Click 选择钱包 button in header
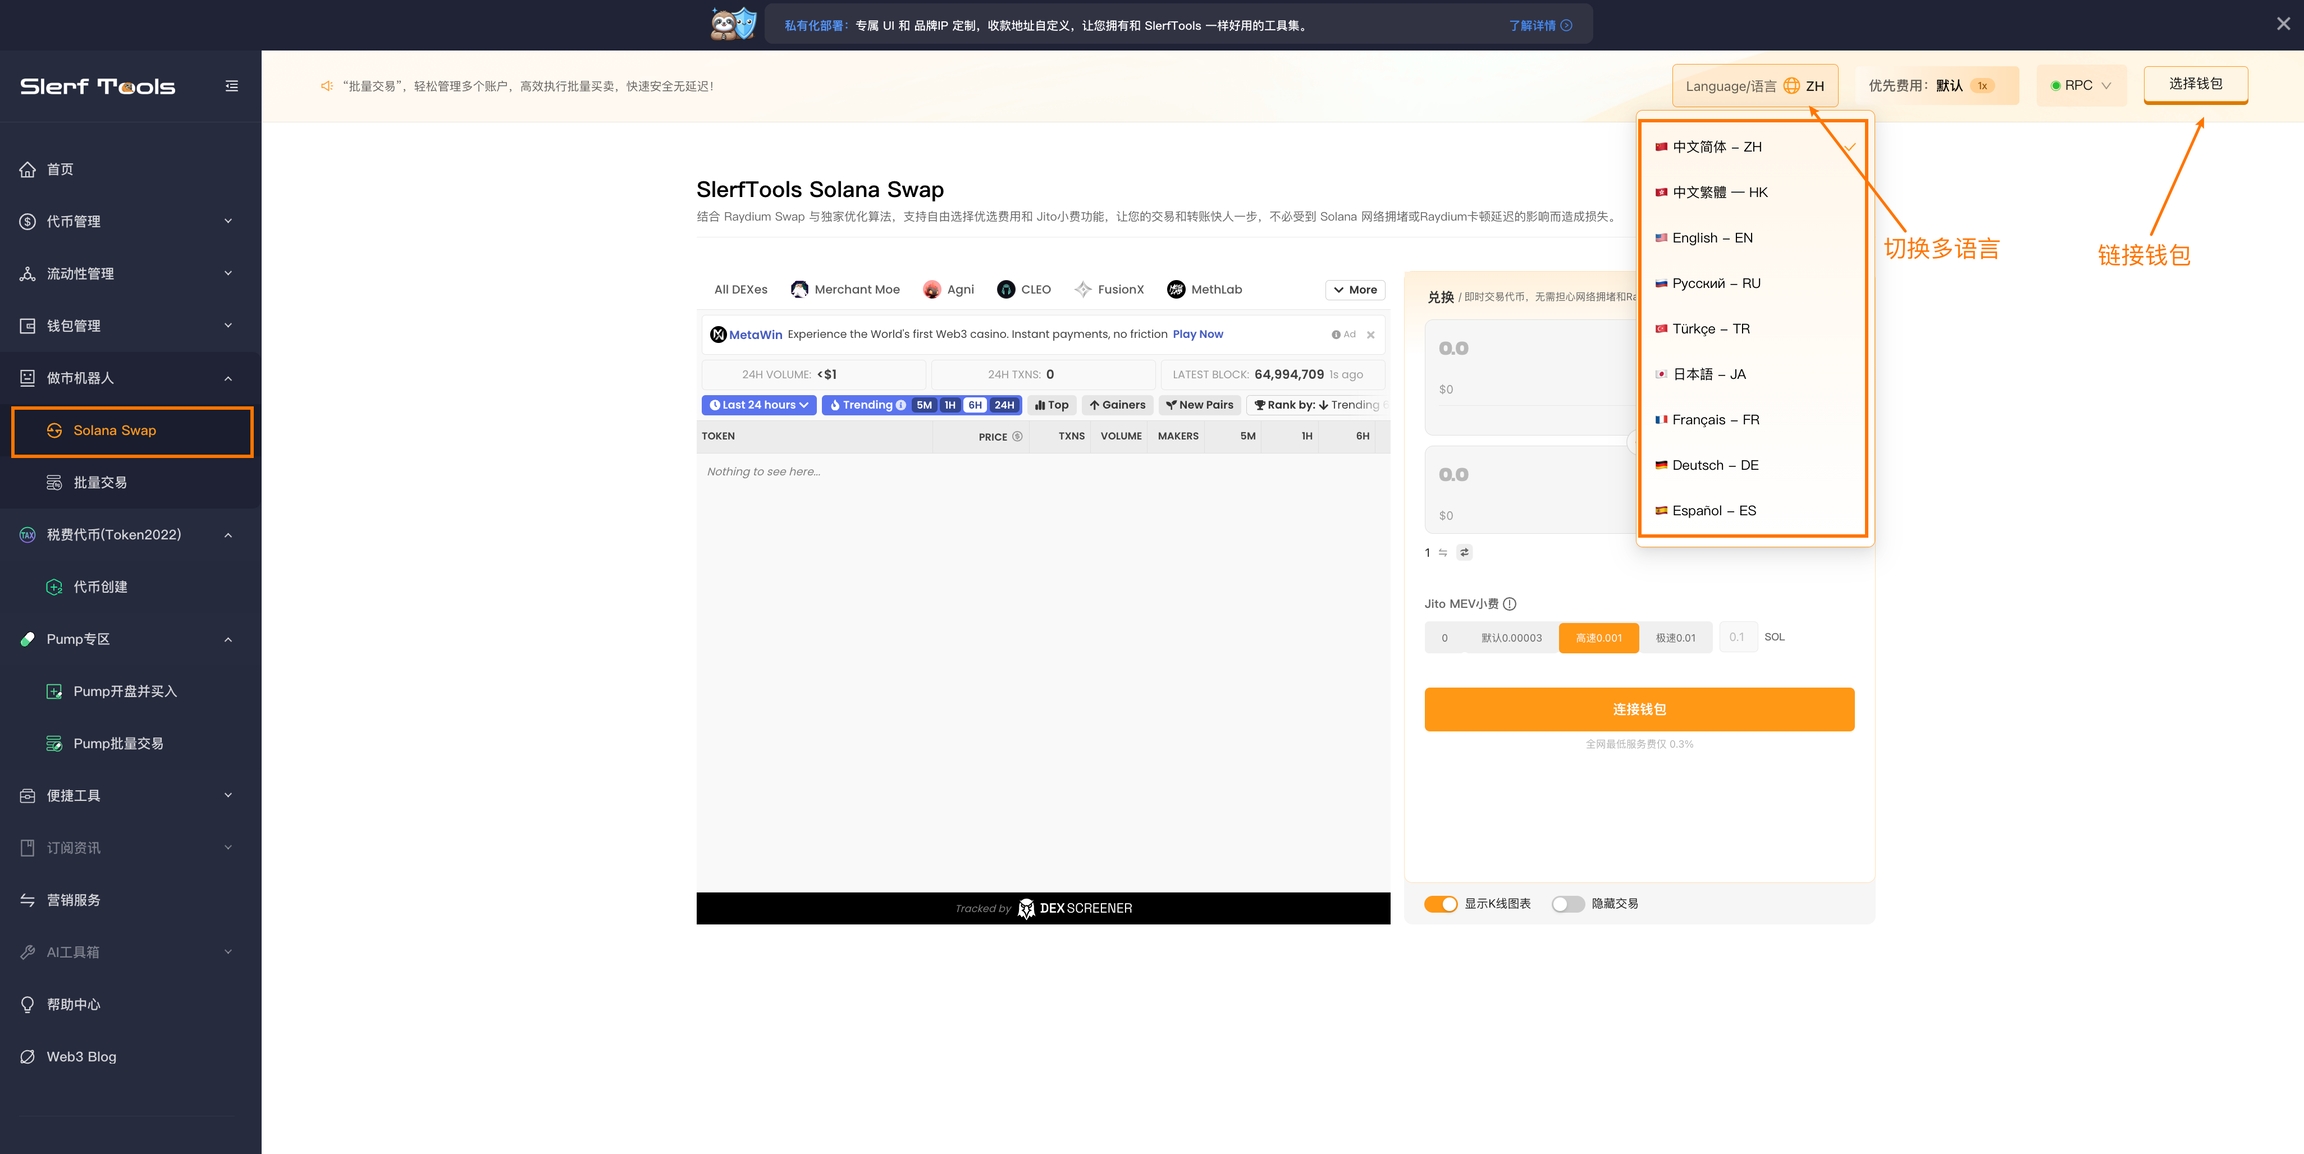 (2195, 84)
